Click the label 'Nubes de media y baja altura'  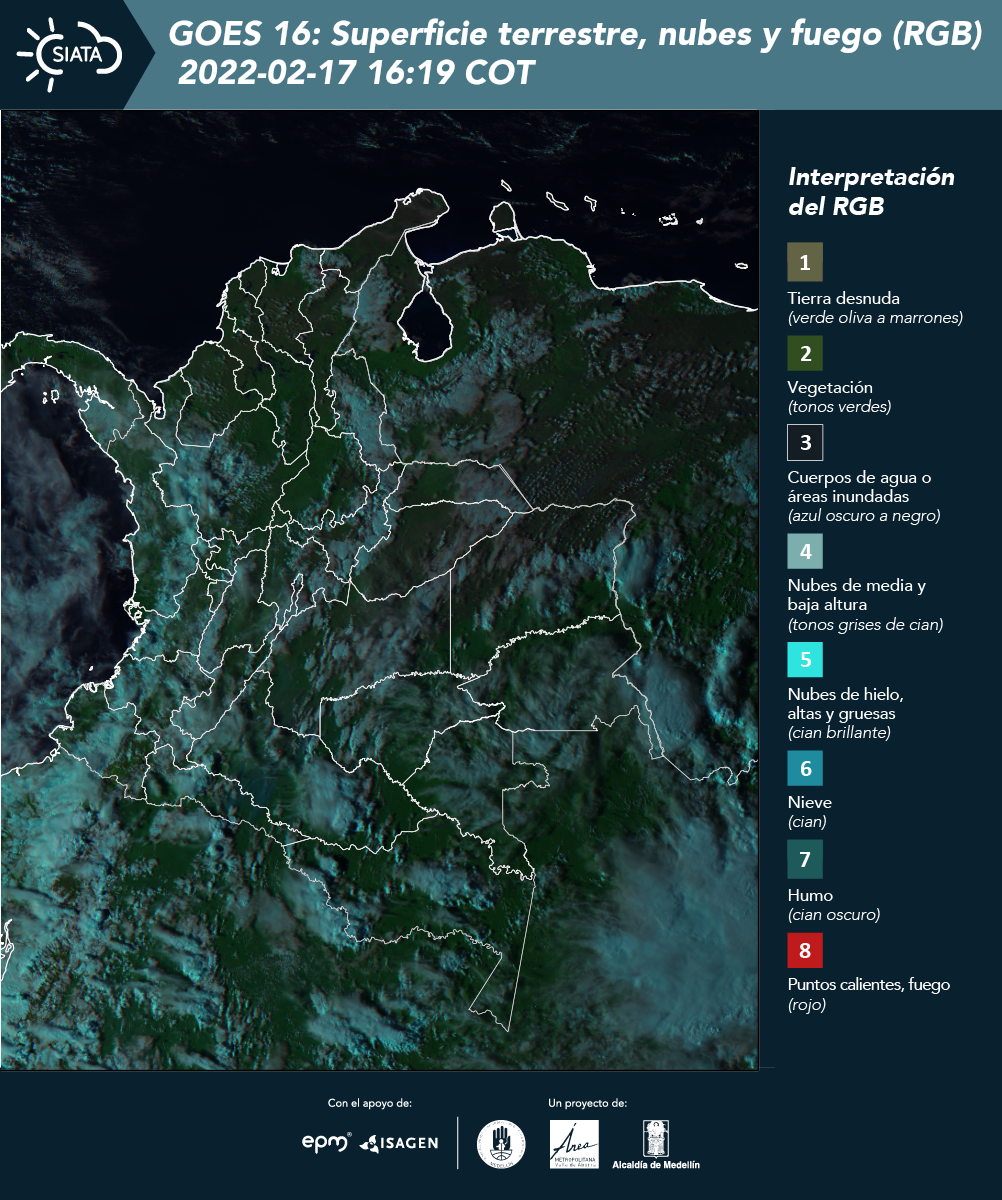[x=857, y=595]
